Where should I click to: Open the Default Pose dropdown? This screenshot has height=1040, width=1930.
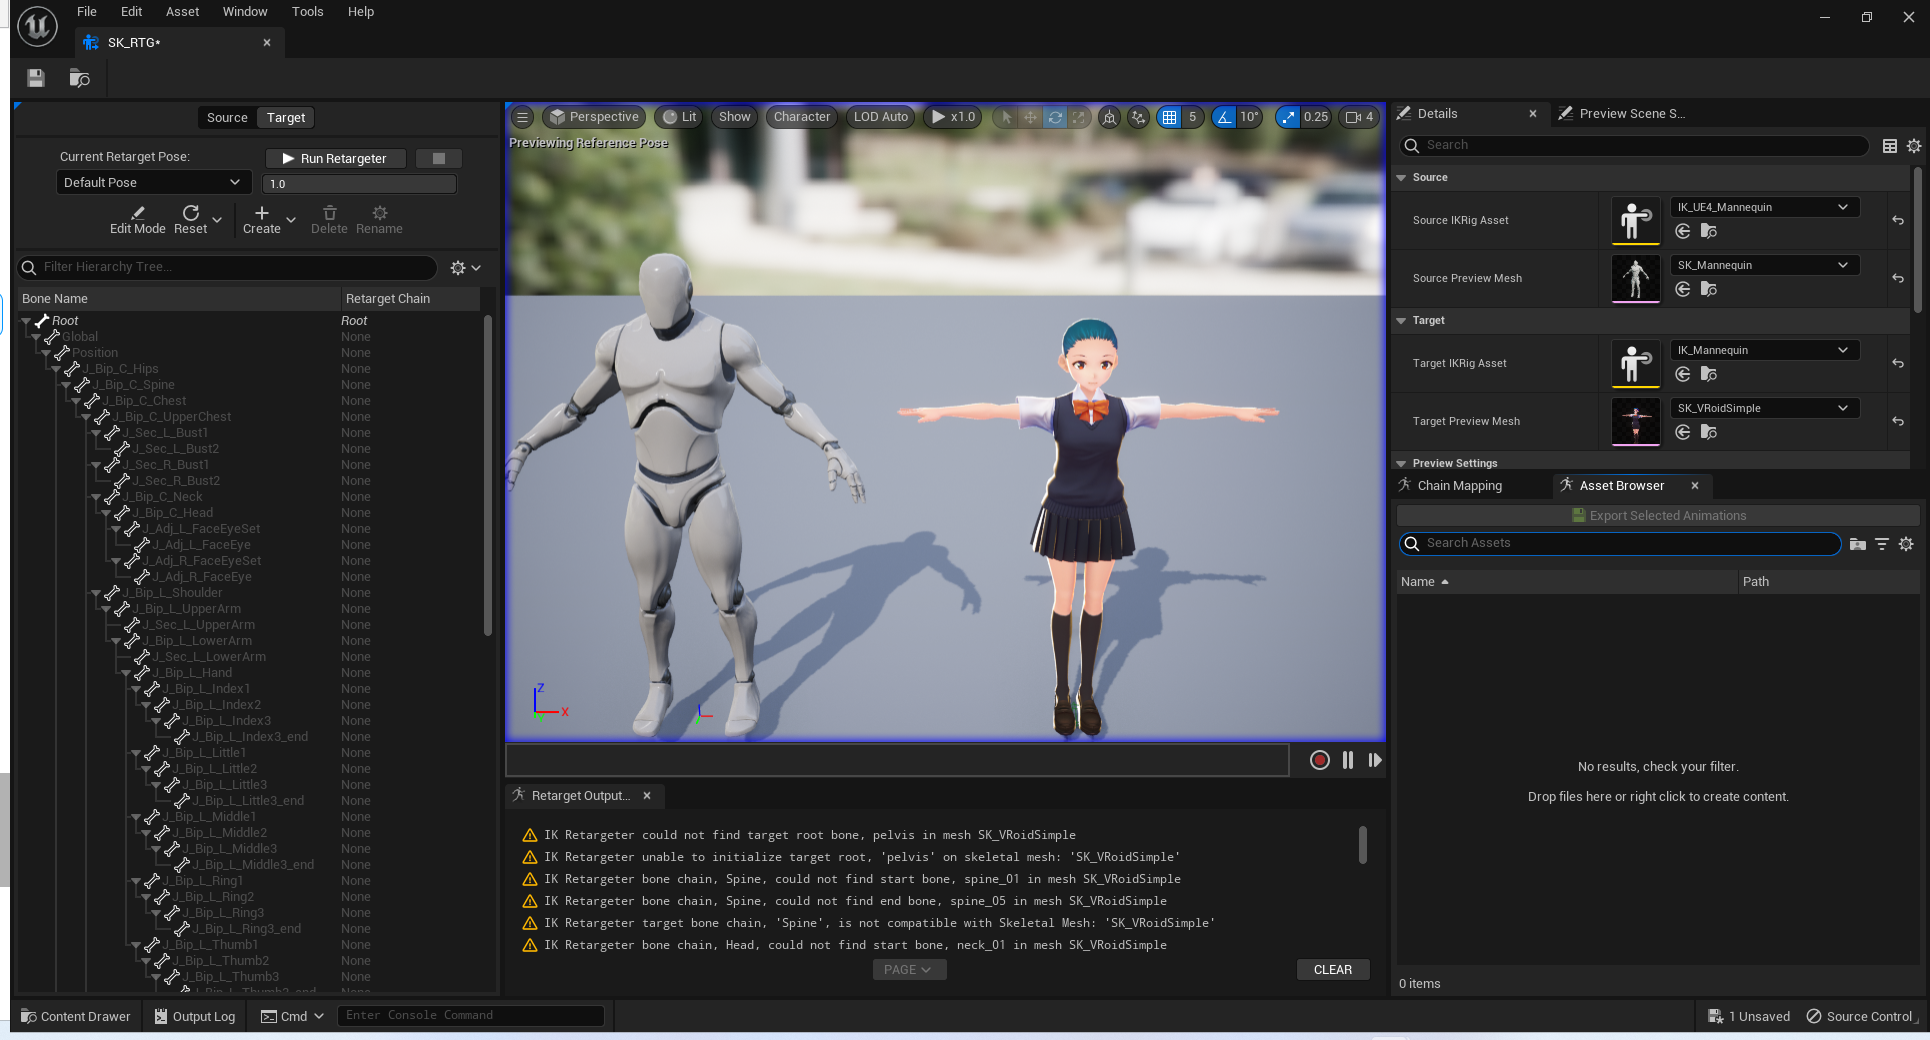152,182
